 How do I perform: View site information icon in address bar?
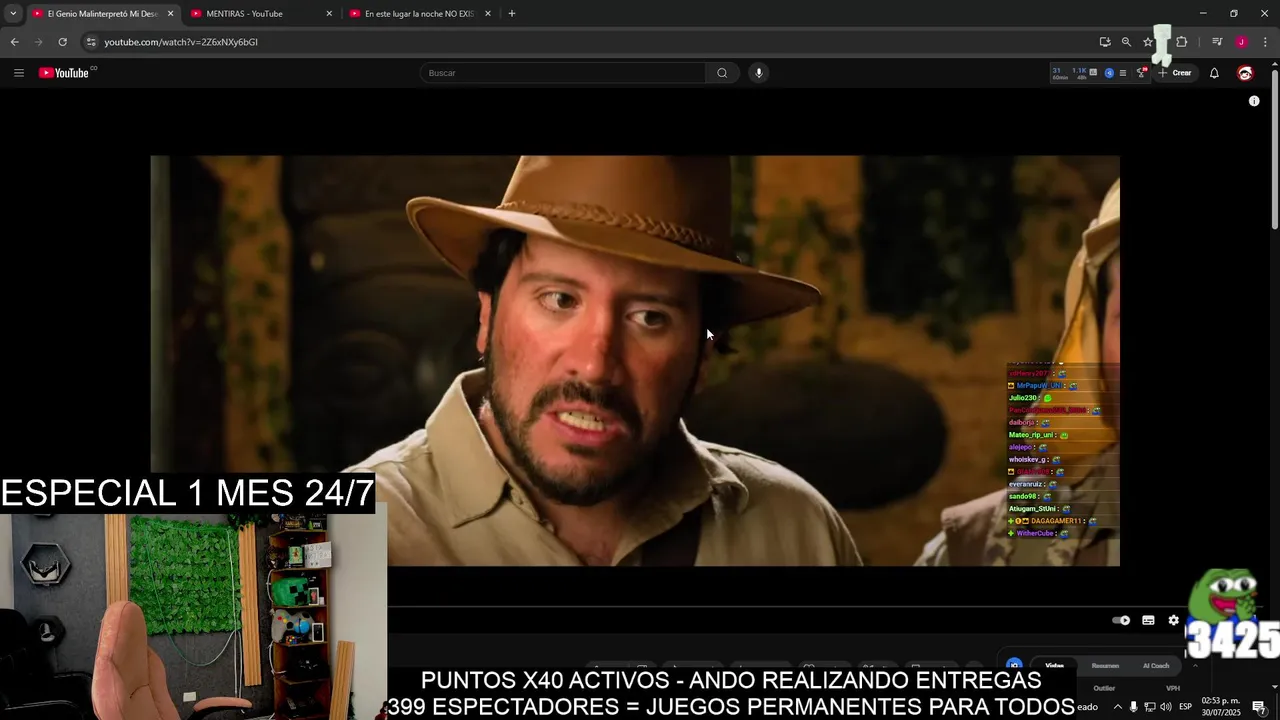(91, 42)
